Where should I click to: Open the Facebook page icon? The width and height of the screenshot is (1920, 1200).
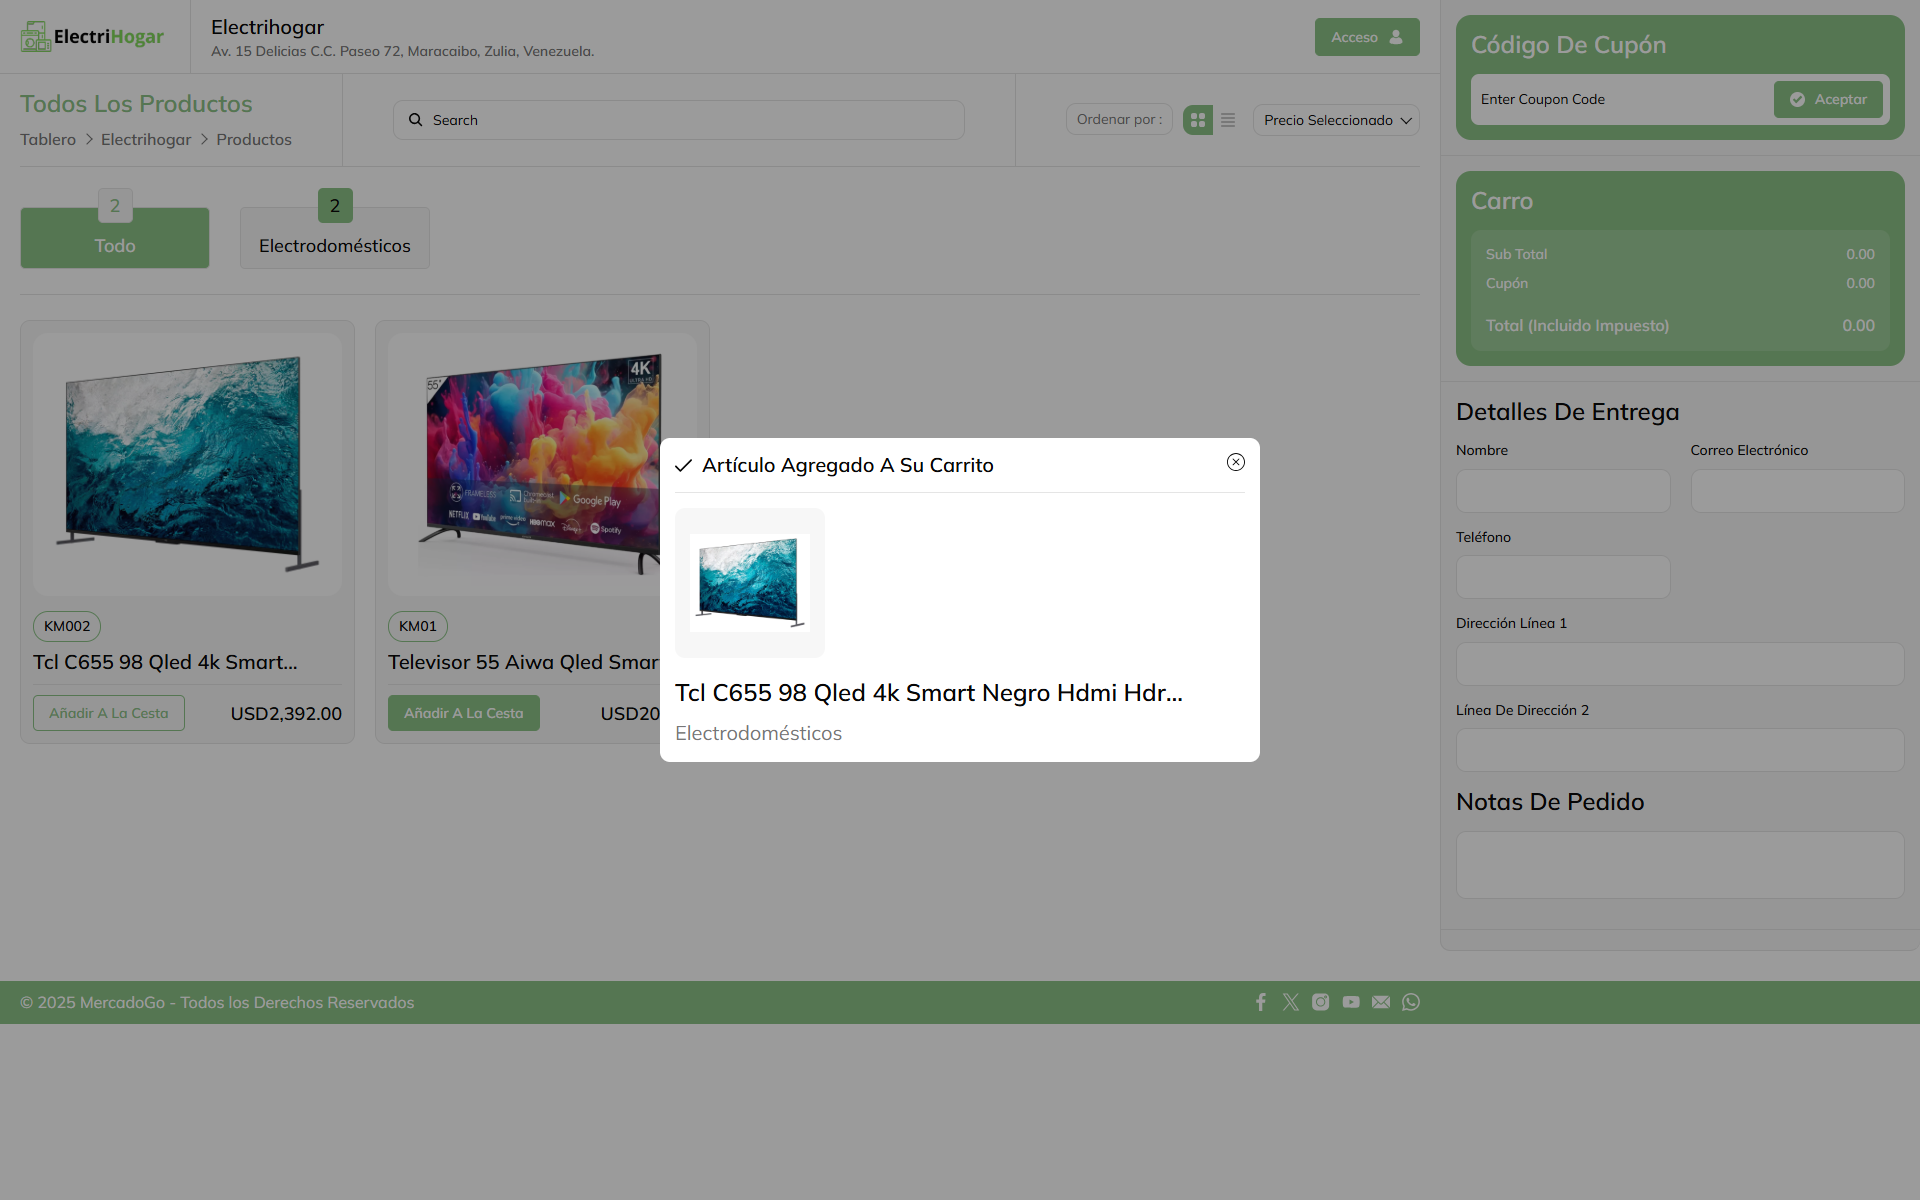click(1261, 1002)
